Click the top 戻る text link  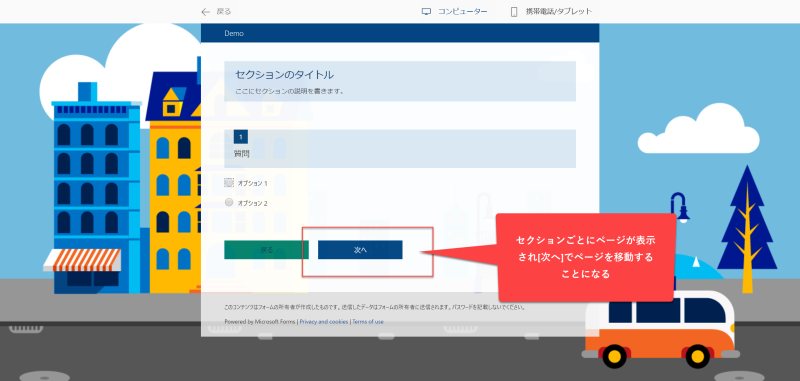tap(223, 12)
